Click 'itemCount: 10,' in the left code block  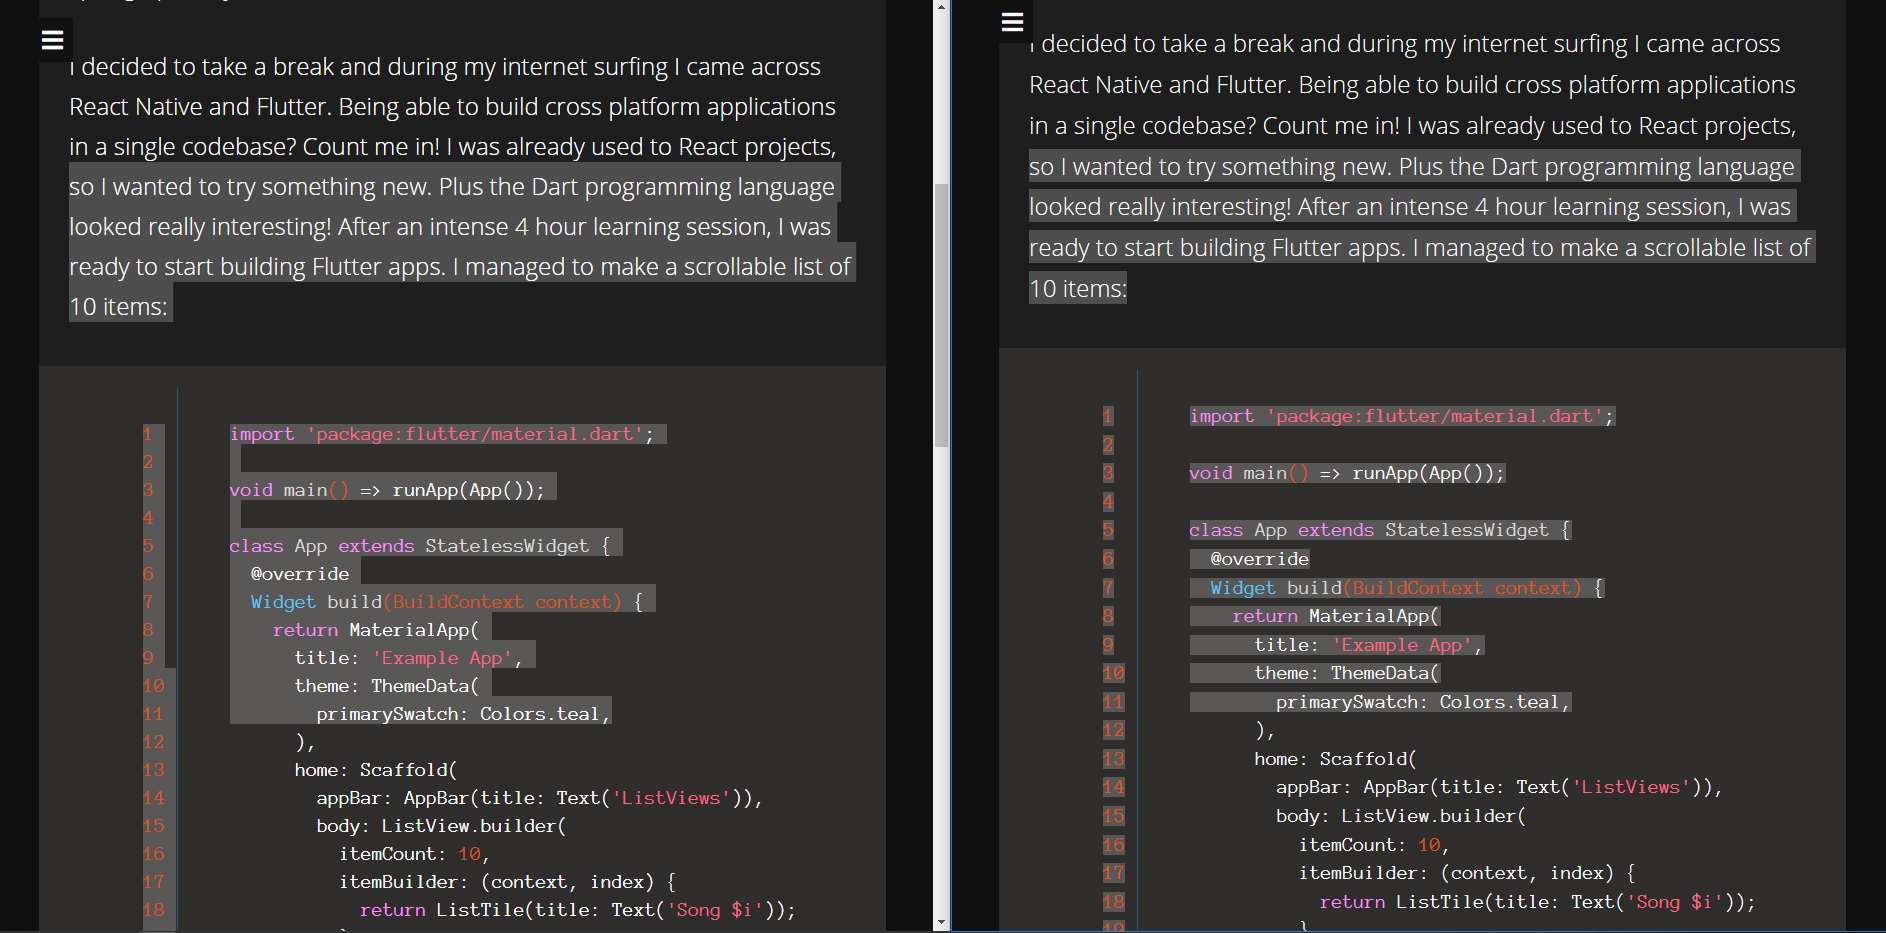(414, 854)
